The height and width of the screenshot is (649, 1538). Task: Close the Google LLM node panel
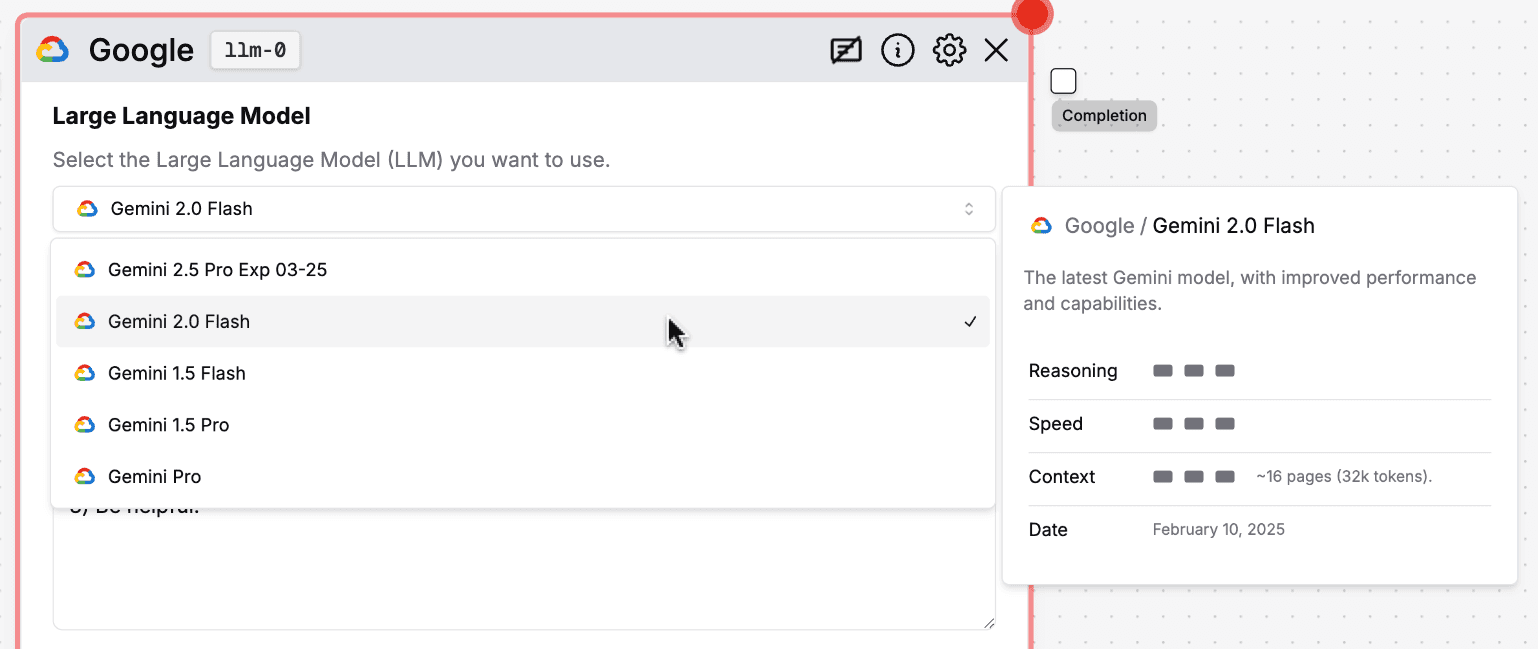[x=996, y=50]
